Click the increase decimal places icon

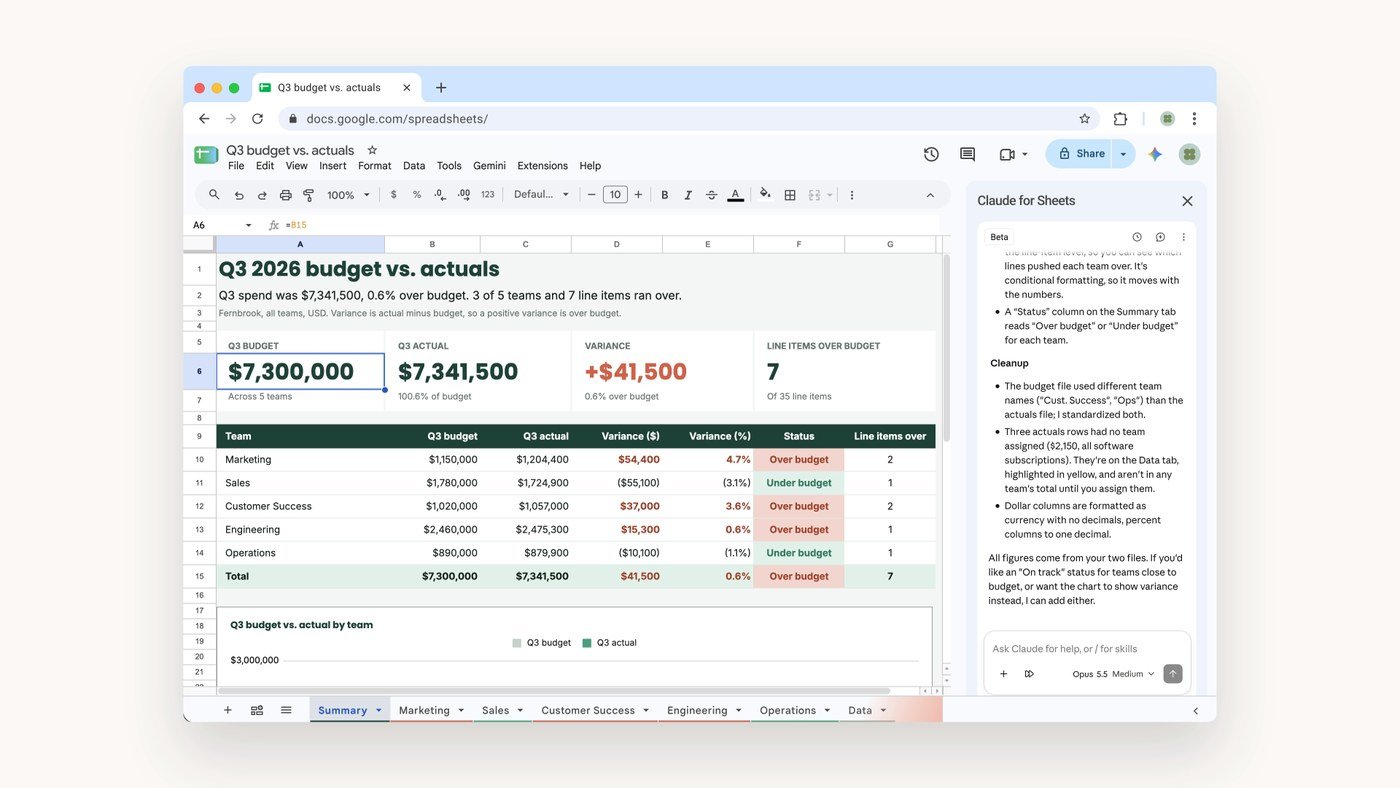click(x=464, y=195)
